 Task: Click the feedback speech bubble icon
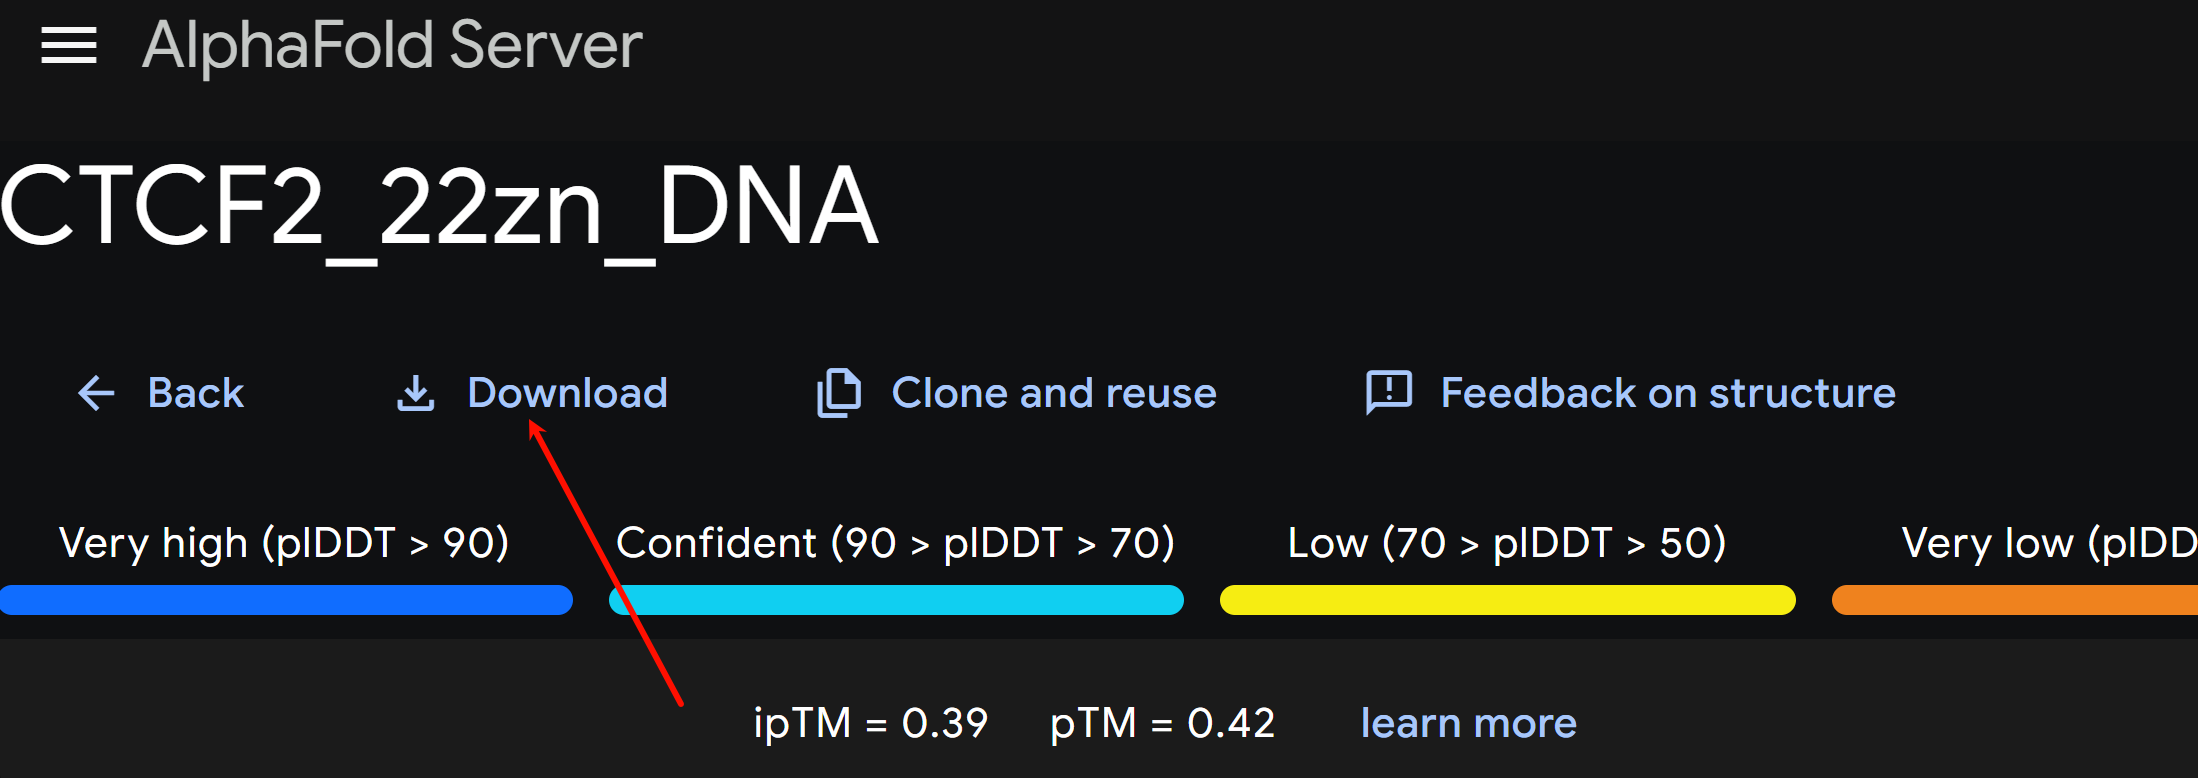coord(1389,392)
